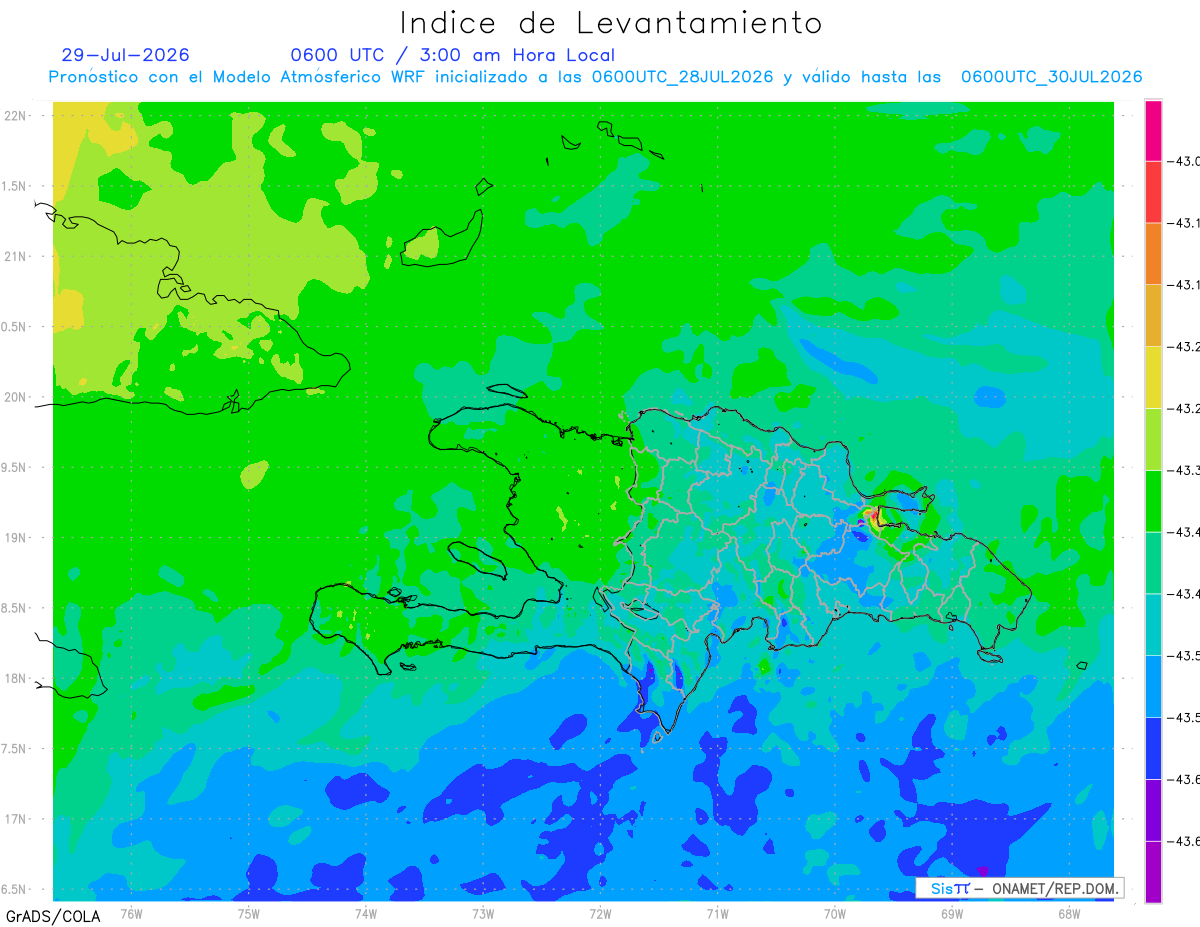This screenshot has width=1200, height=927.
Task: Select the lowest purple swatch of the colorbar
Action: click(x=1153, y=872)
